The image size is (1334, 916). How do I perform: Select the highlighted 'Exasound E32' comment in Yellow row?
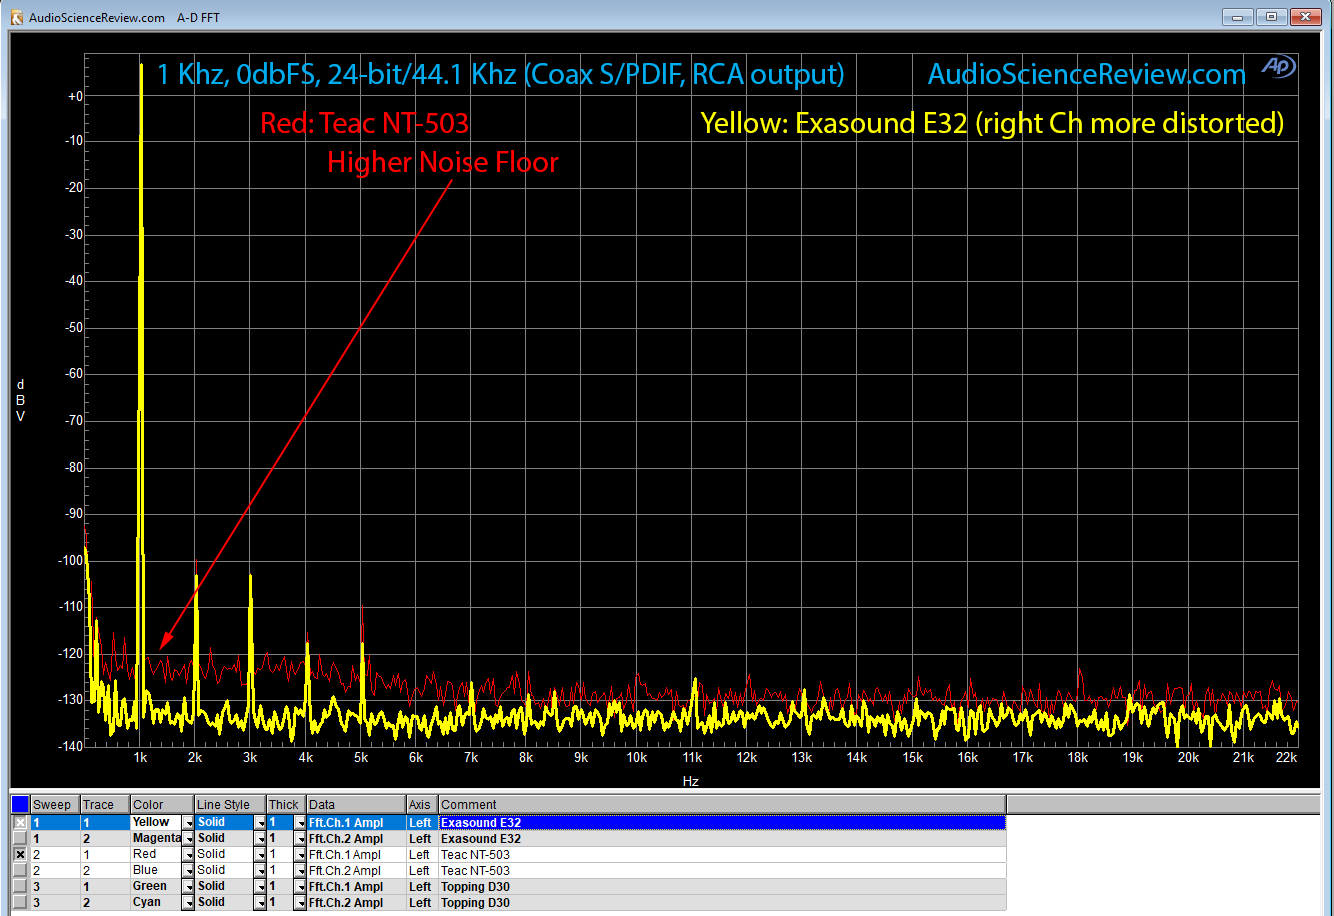722,822
